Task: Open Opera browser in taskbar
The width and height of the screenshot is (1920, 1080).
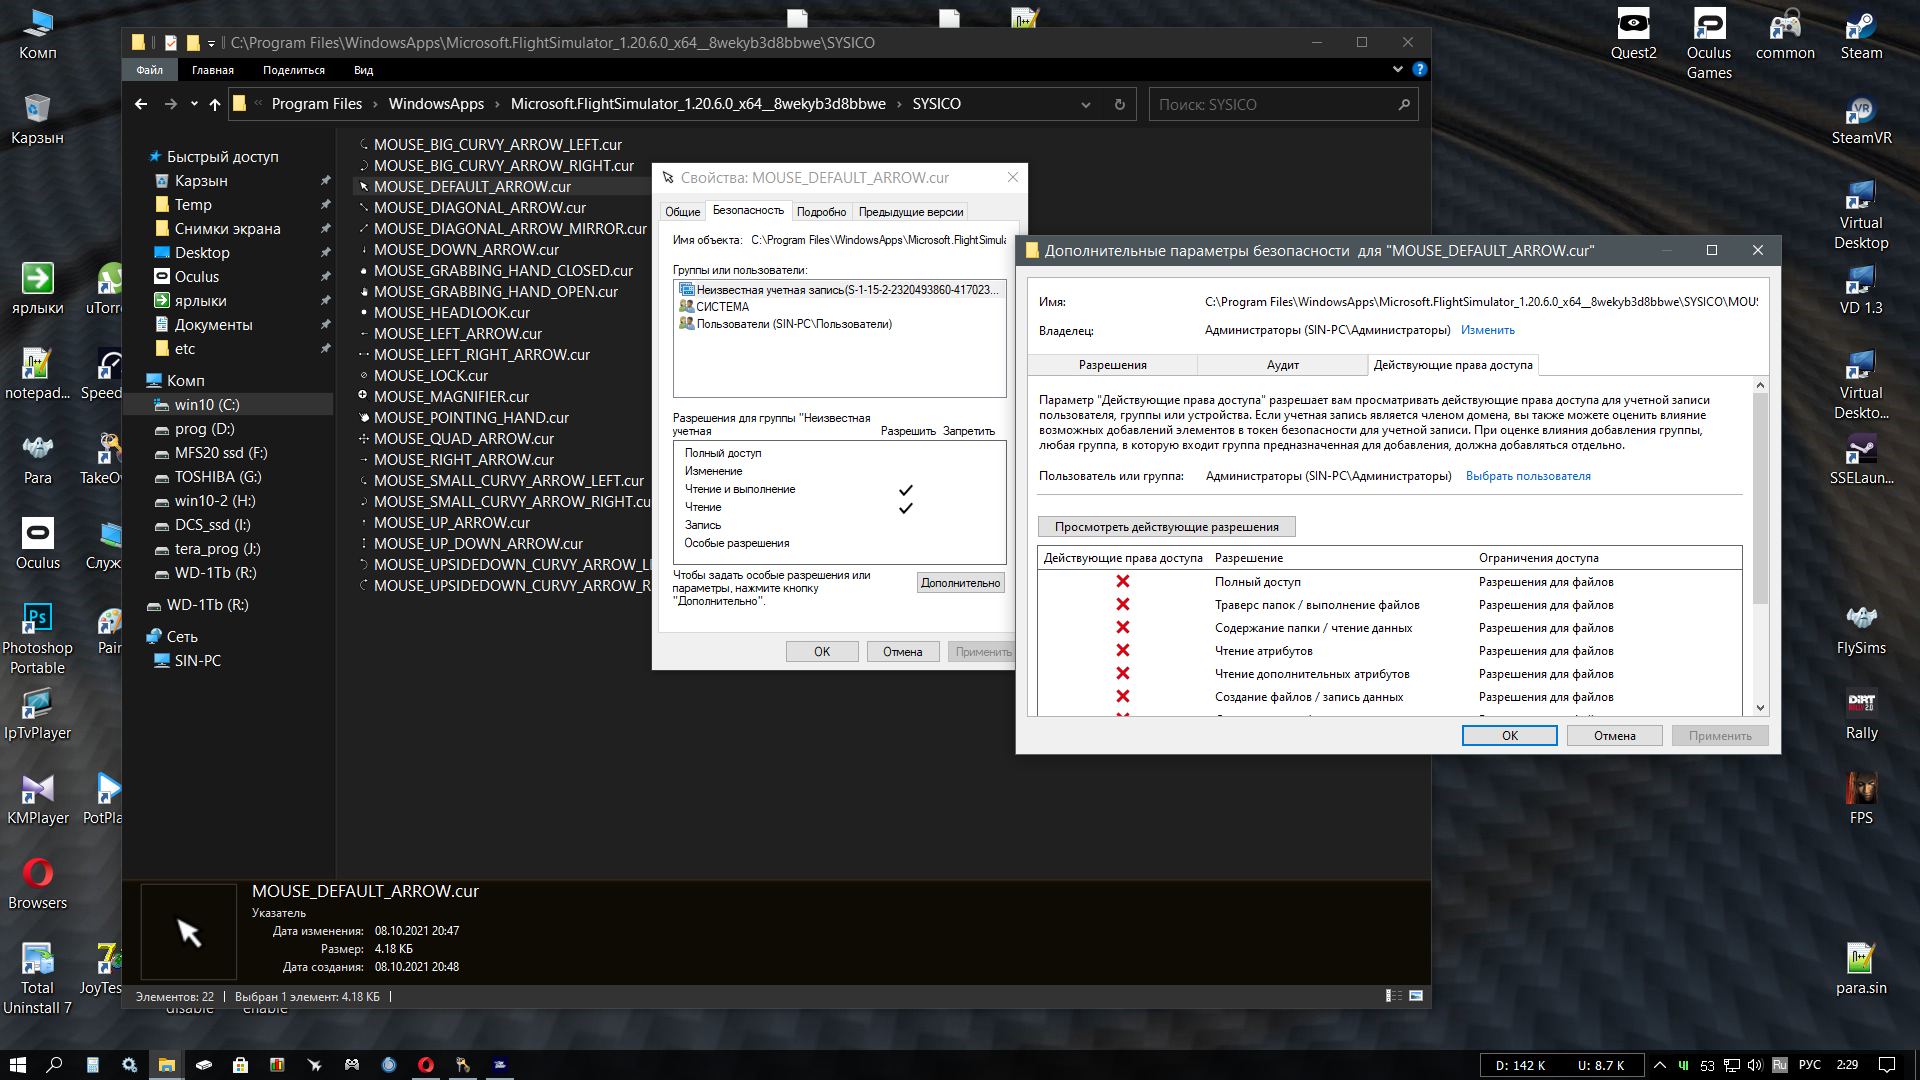Action: 426,1065
